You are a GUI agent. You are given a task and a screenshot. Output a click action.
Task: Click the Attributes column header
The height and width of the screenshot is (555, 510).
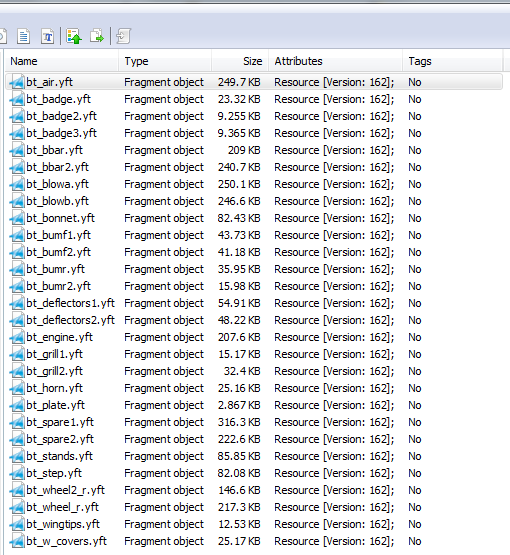point(335,61)
